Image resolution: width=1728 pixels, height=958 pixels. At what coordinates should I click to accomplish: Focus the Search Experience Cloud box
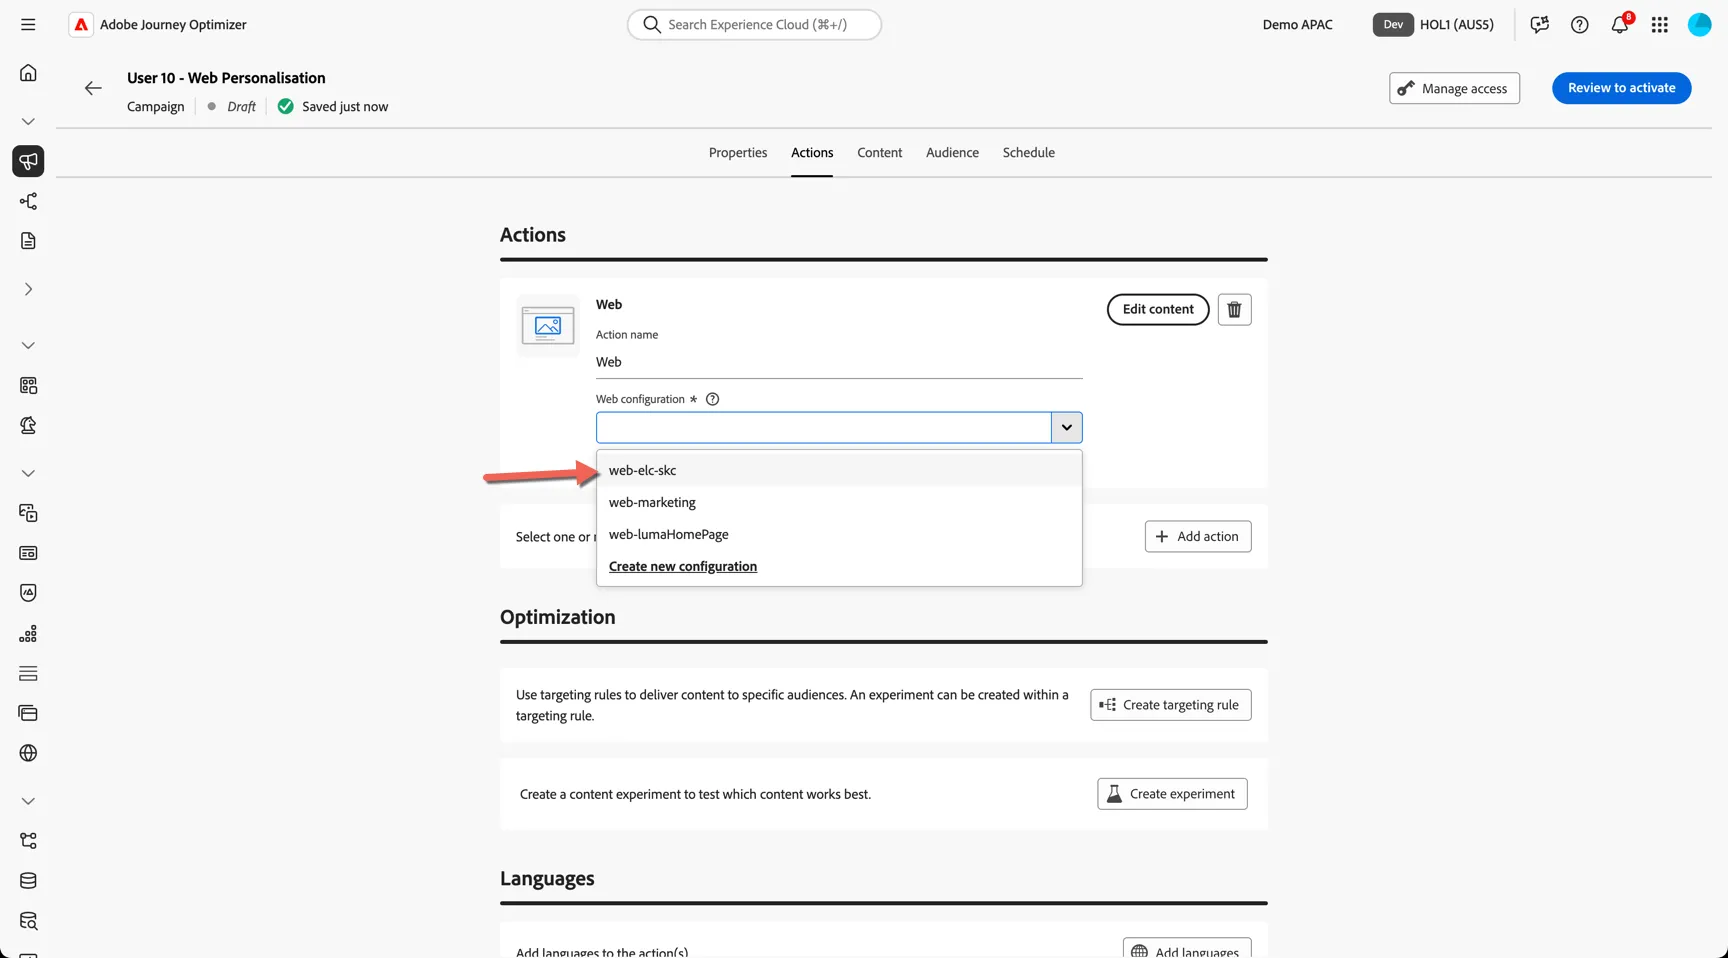pos(754,24)
